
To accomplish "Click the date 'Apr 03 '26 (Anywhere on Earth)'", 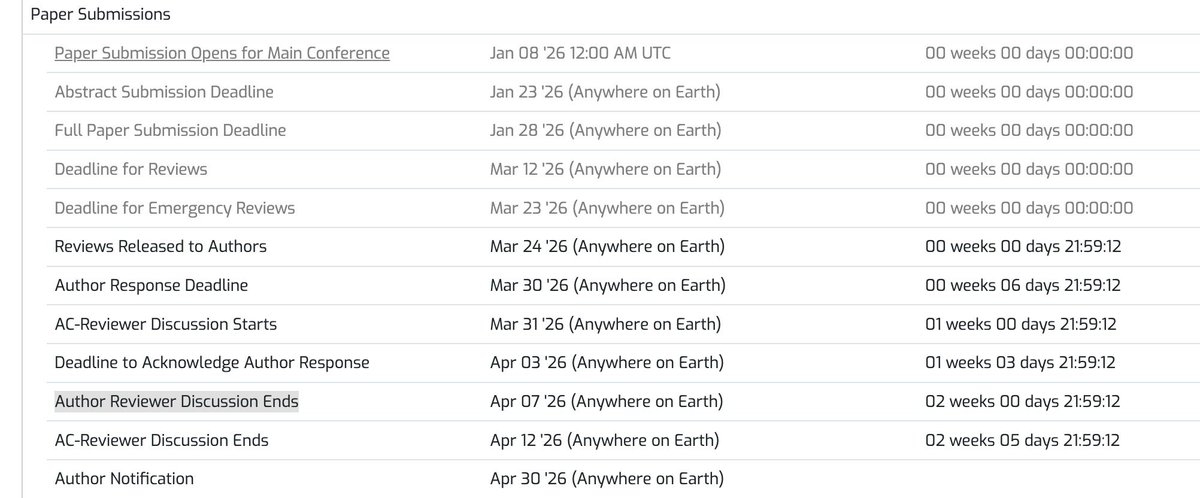I will point(606,363).
